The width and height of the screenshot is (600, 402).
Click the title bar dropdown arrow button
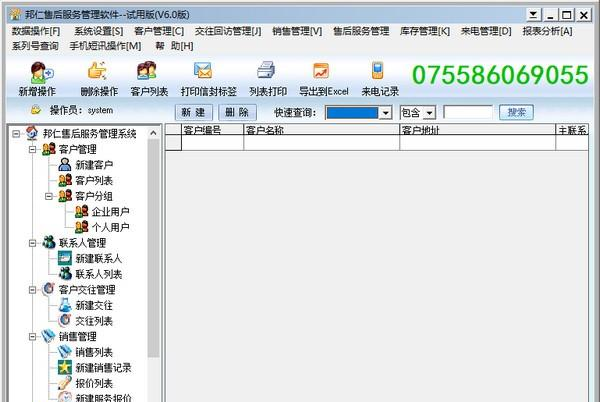[x=533, y=15]
